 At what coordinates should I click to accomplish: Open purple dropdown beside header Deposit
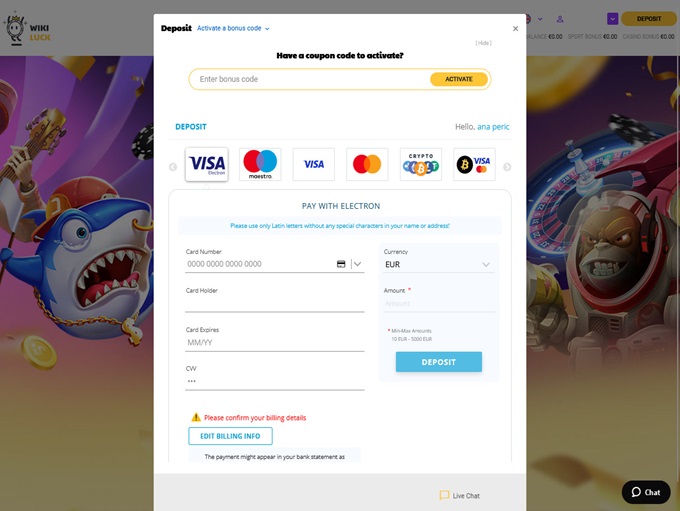[613, 18]
